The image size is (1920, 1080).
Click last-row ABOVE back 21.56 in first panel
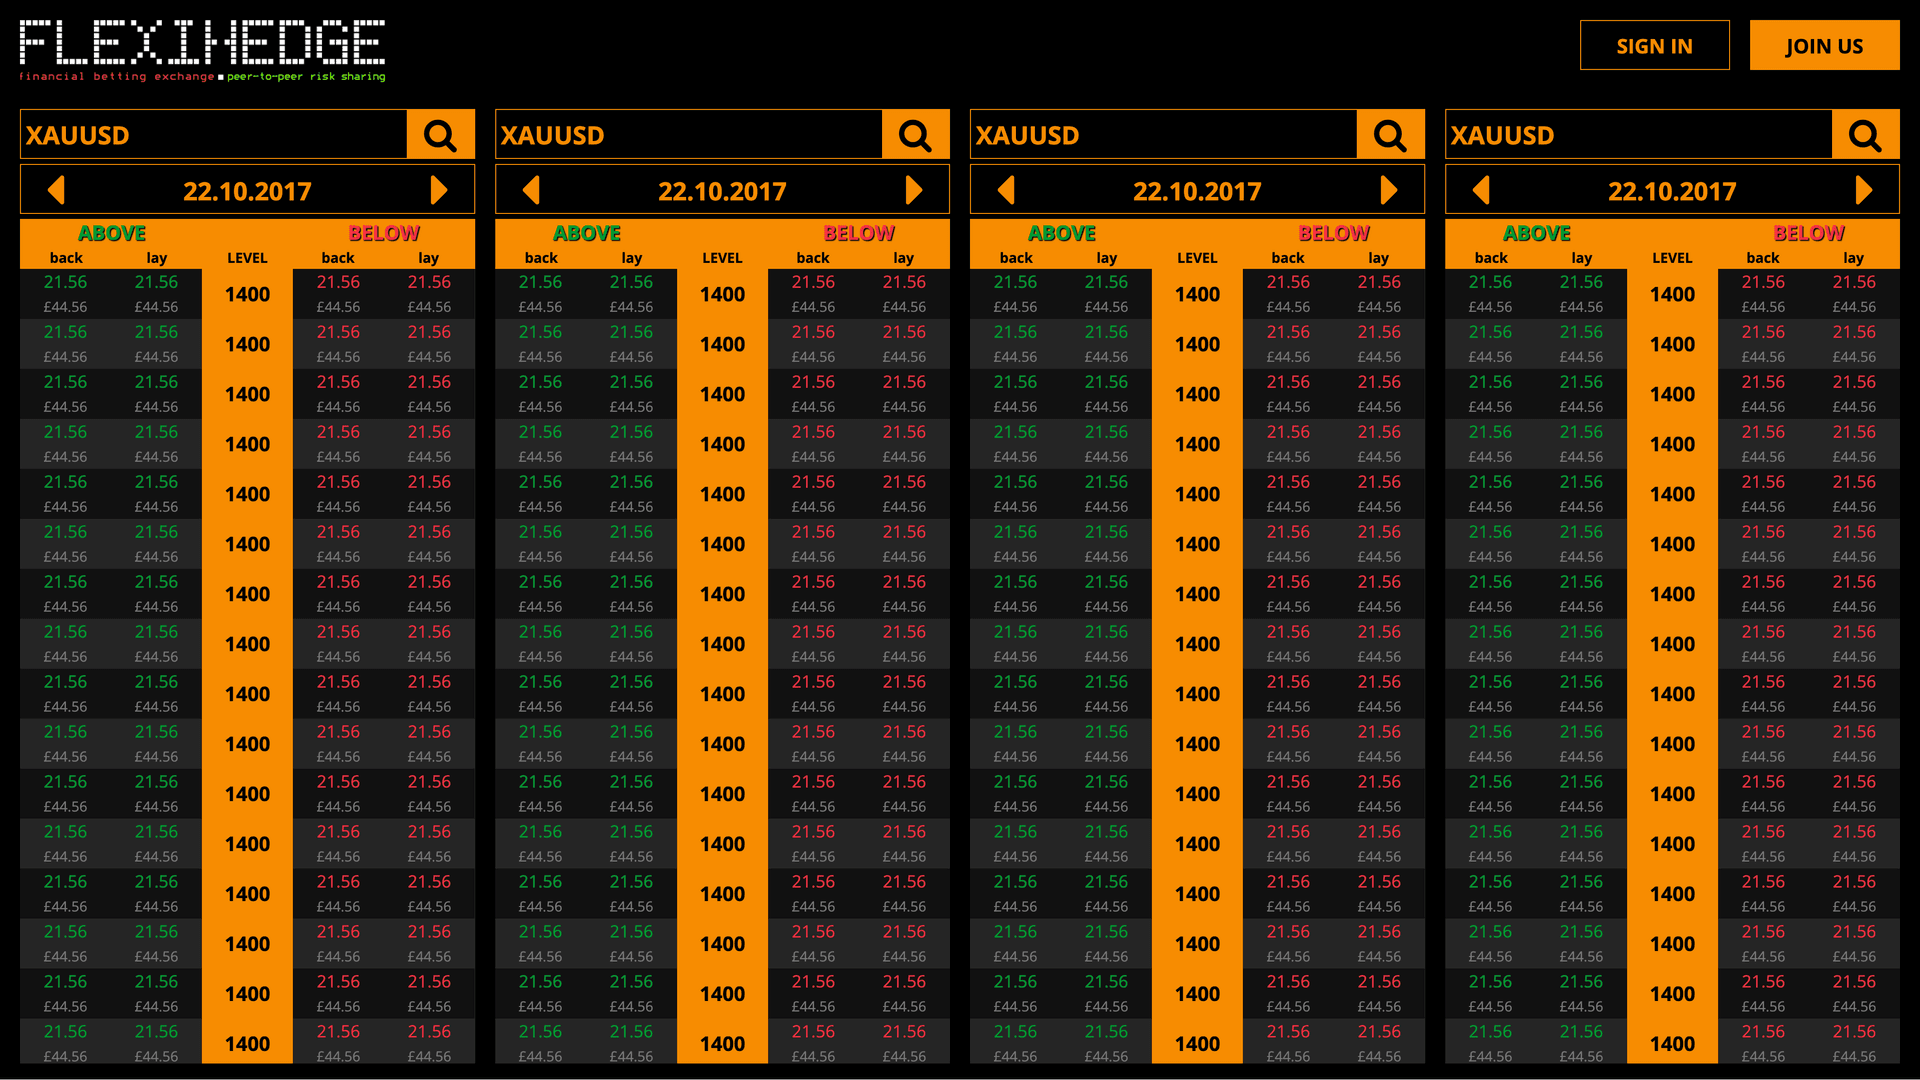(65, 1032)
